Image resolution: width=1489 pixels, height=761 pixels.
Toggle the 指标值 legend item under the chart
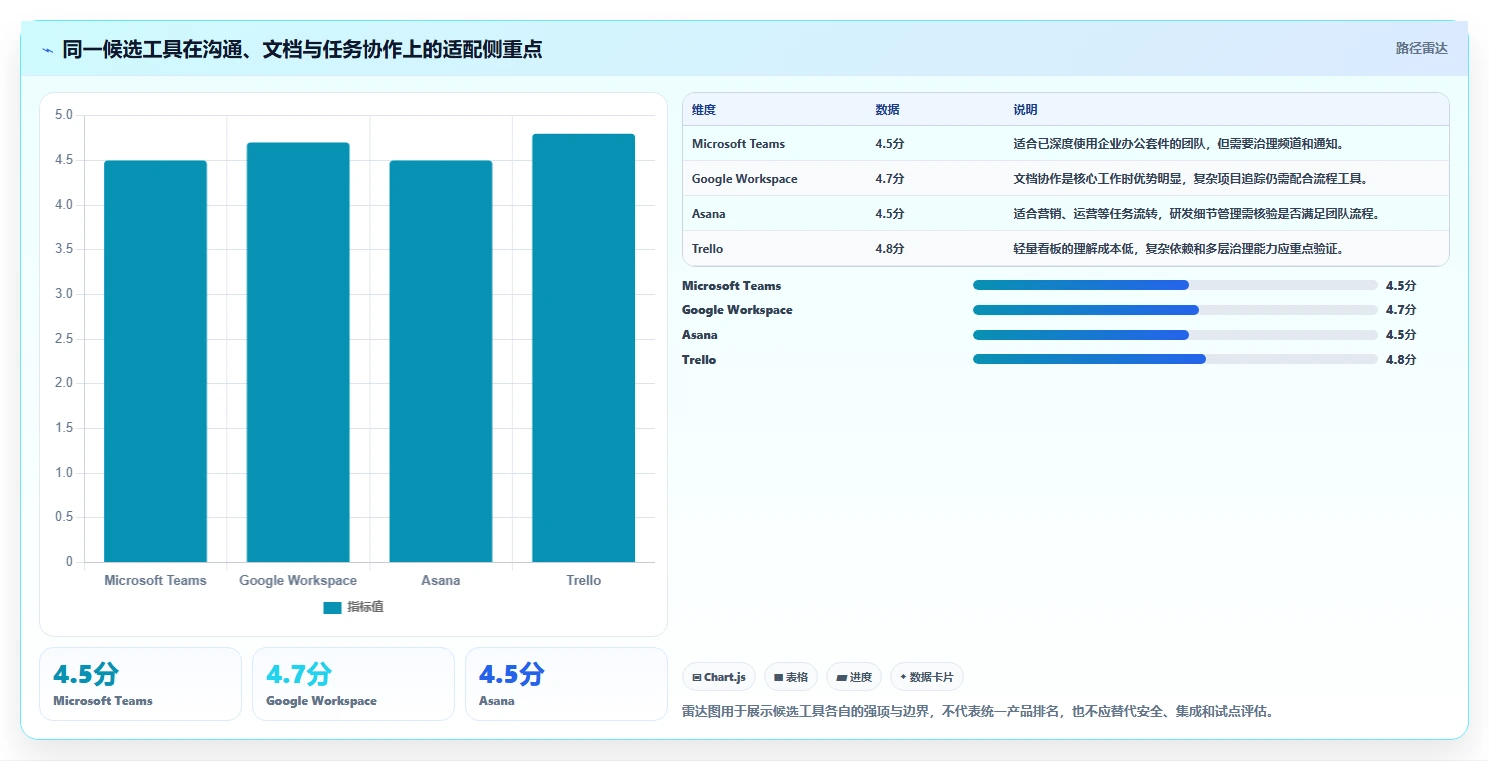(354, 607)
